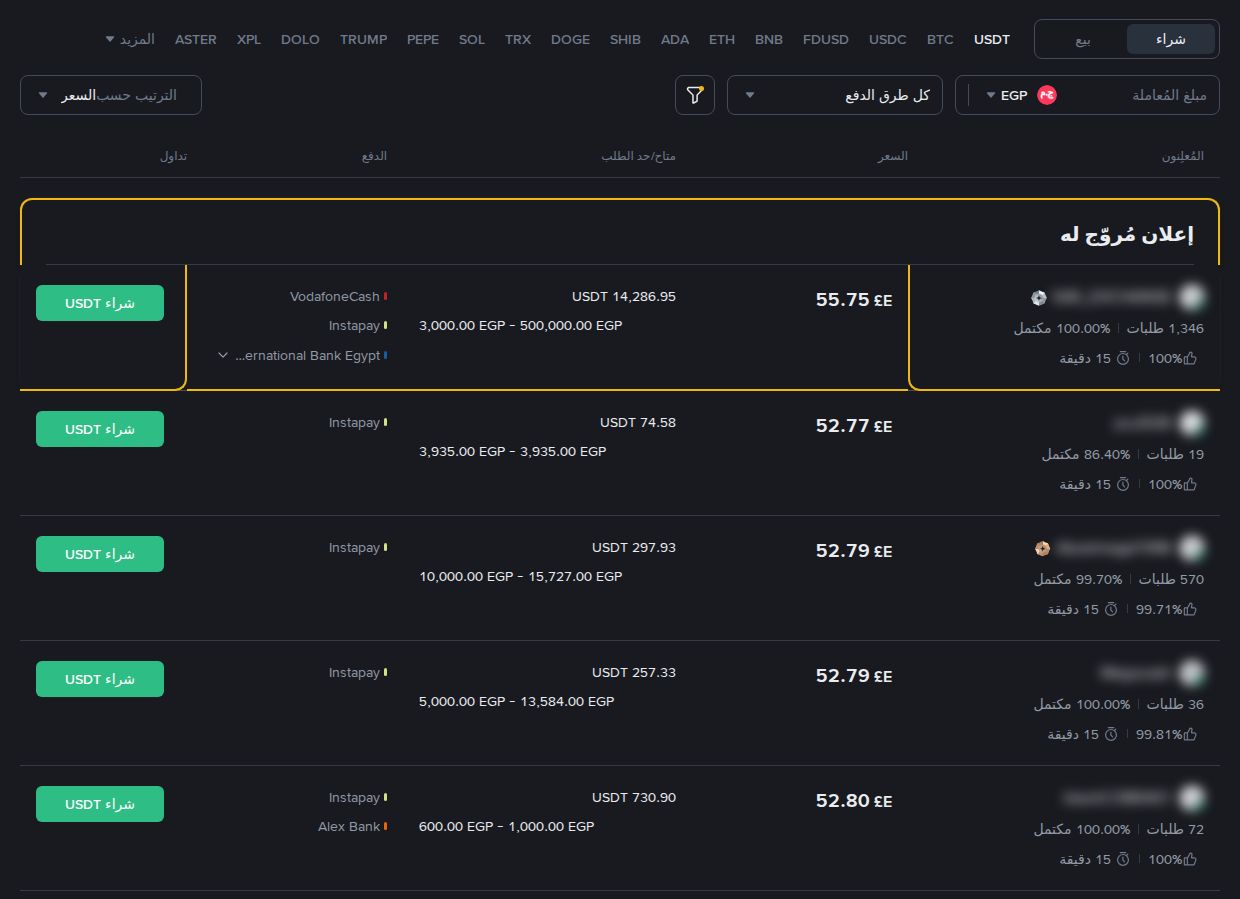Click clock icon in 1,346 orders row

1123,358
